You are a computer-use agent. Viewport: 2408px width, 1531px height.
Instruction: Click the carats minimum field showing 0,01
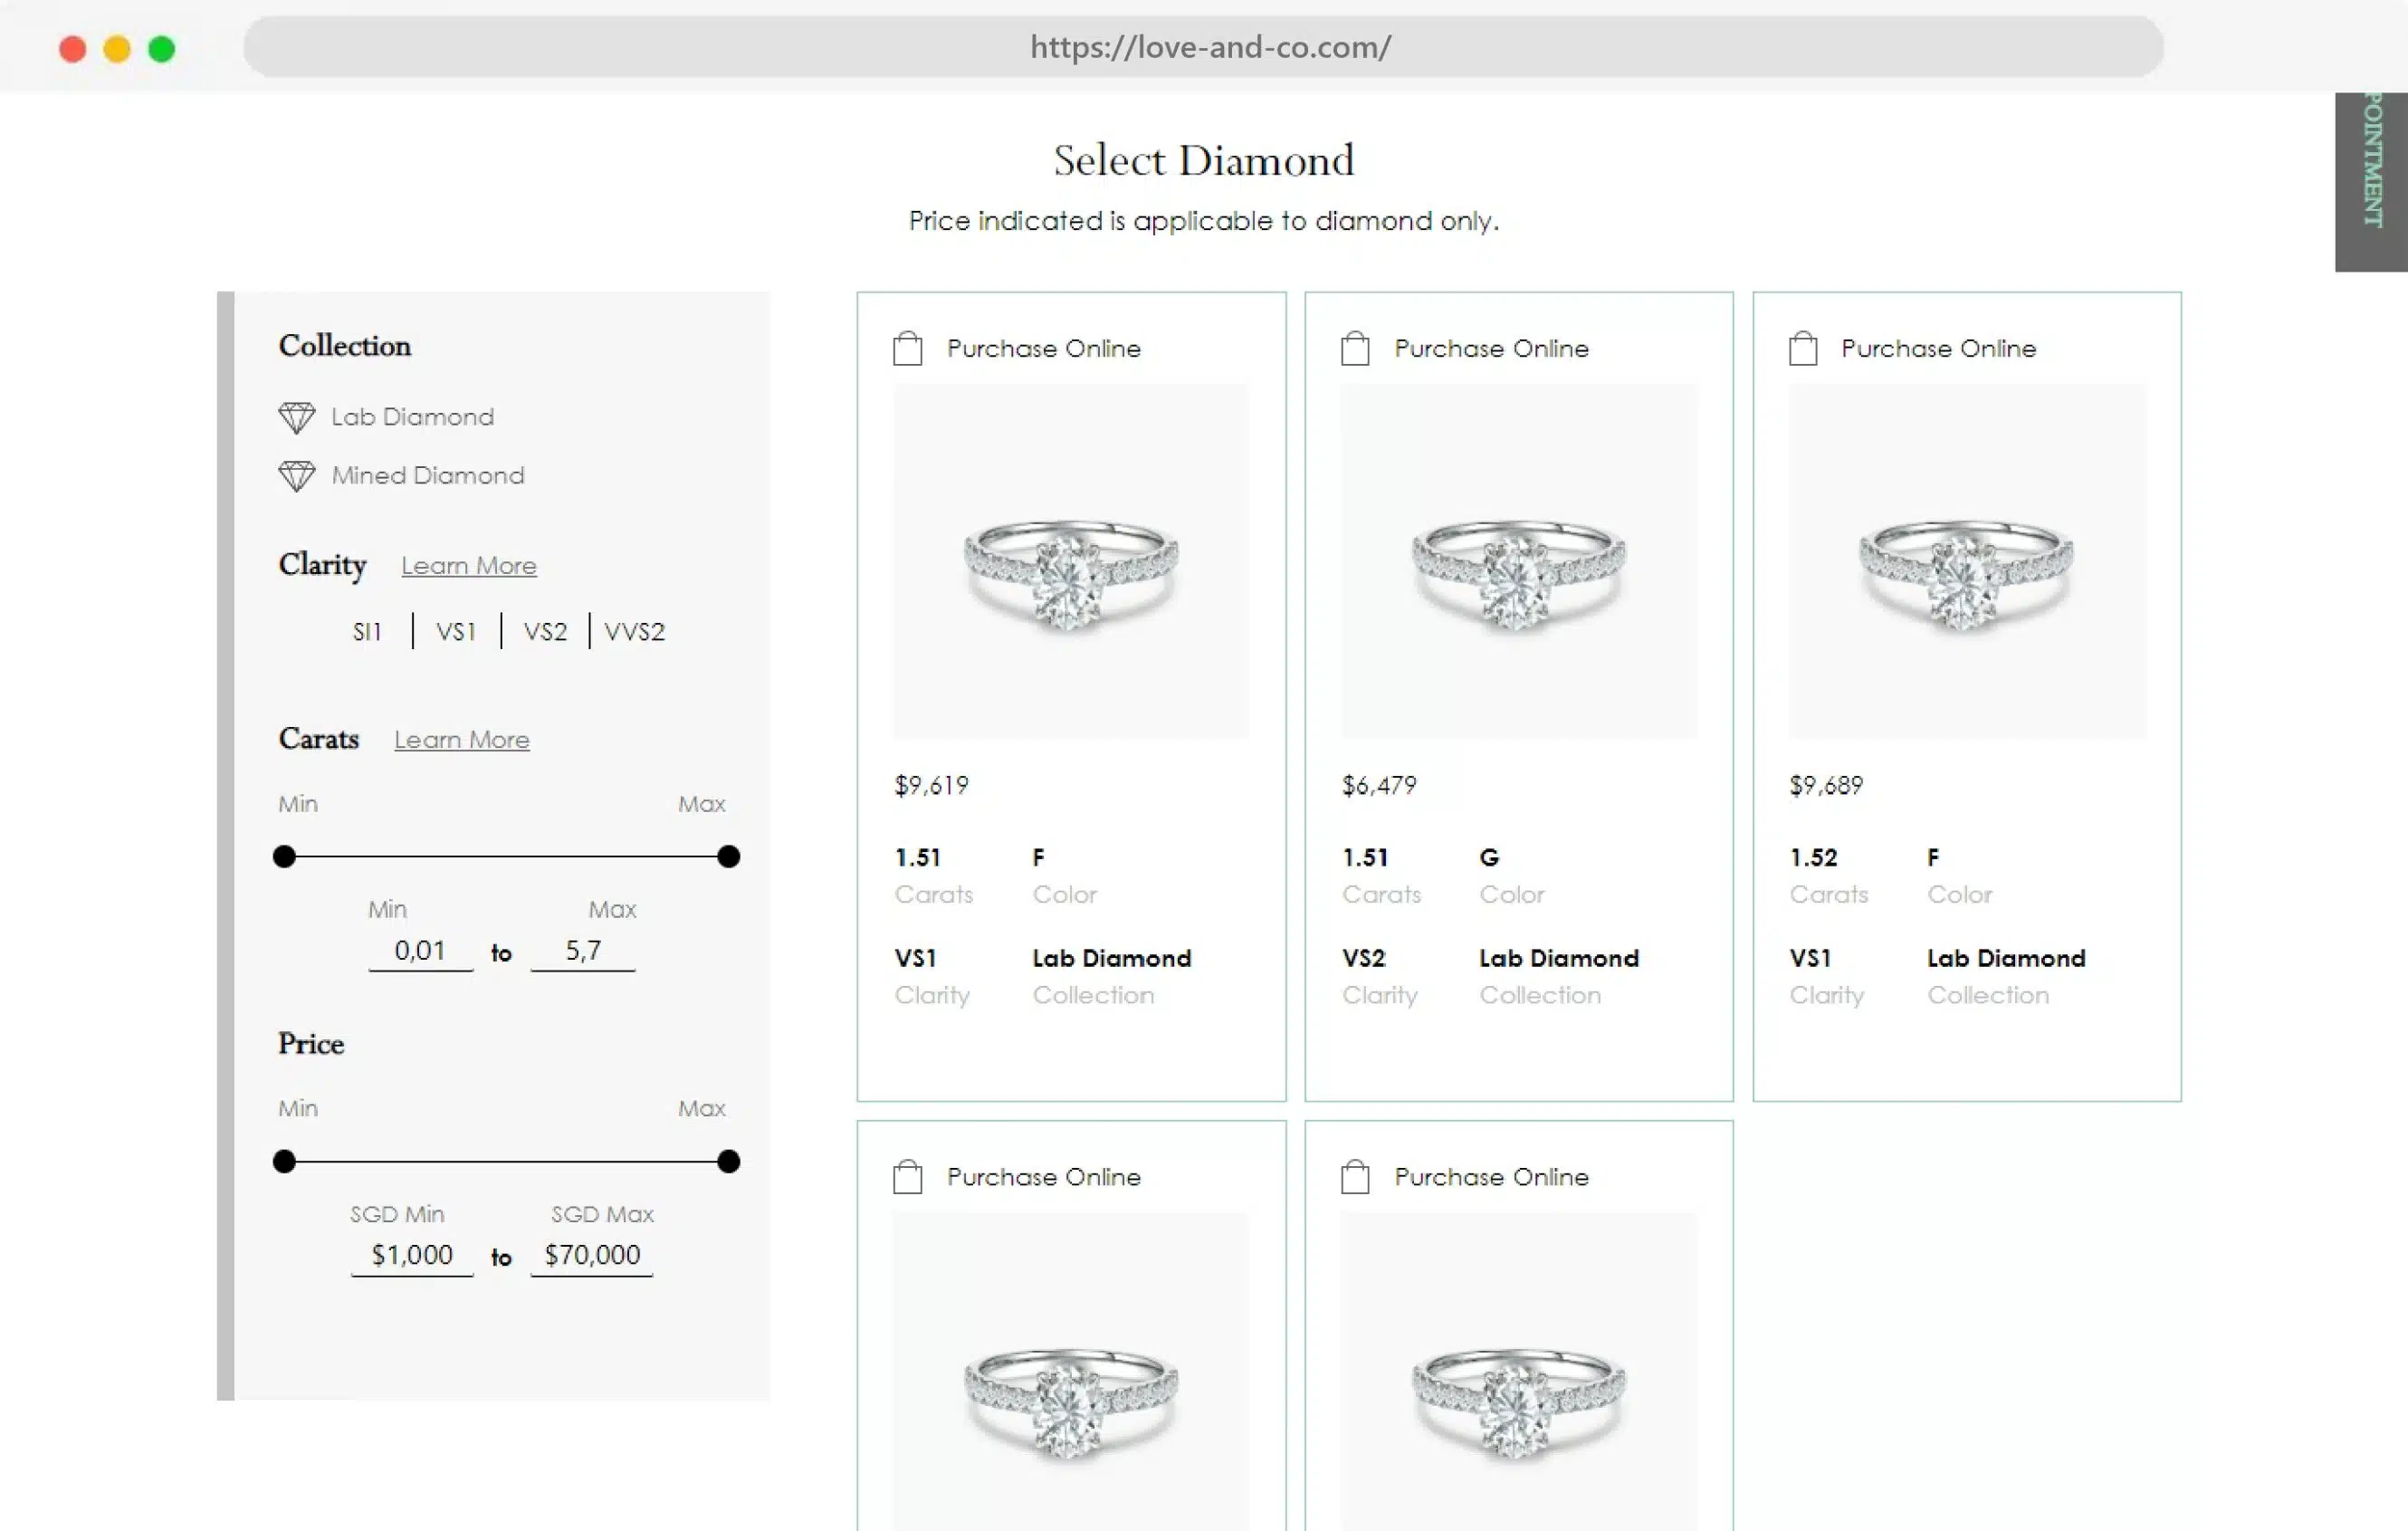click(x=420, y=951)
